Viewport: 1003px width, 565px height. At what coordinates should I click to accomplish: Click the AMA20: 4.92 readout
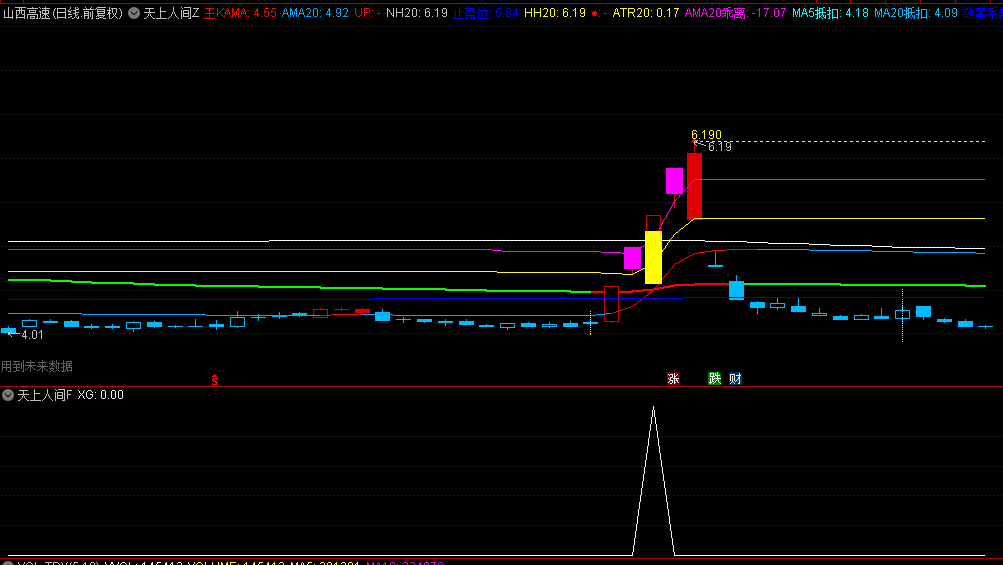point(315,13)
